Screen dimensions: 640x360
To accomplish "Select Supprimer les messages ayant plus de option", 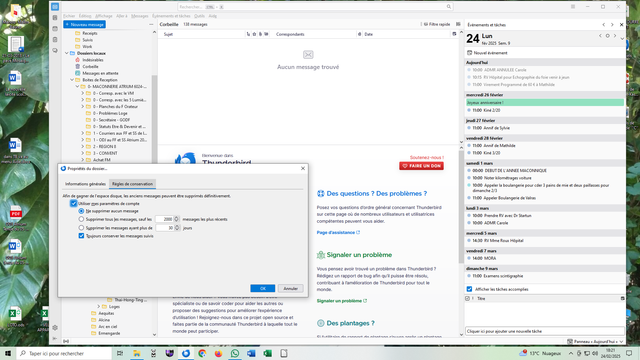I will coord(81,228).
